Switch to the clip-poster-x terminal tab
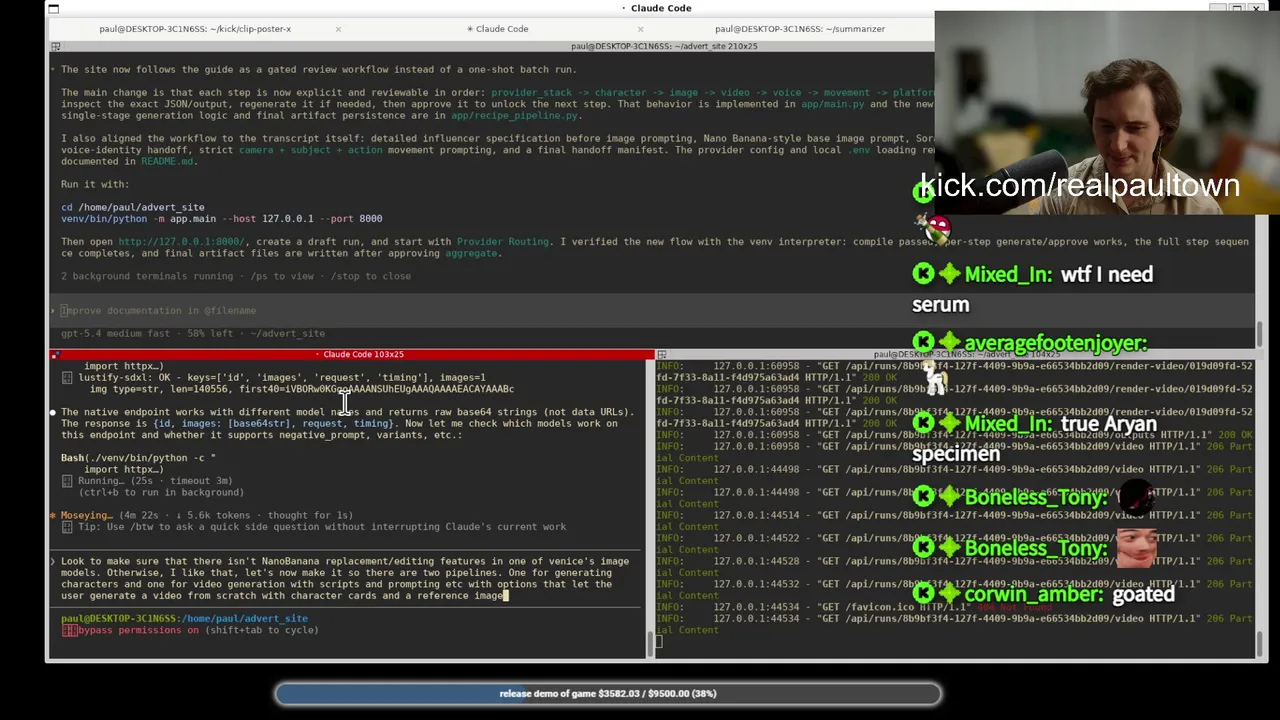The width and height of the screenshot is (1280, 720). tap(195, 29)
